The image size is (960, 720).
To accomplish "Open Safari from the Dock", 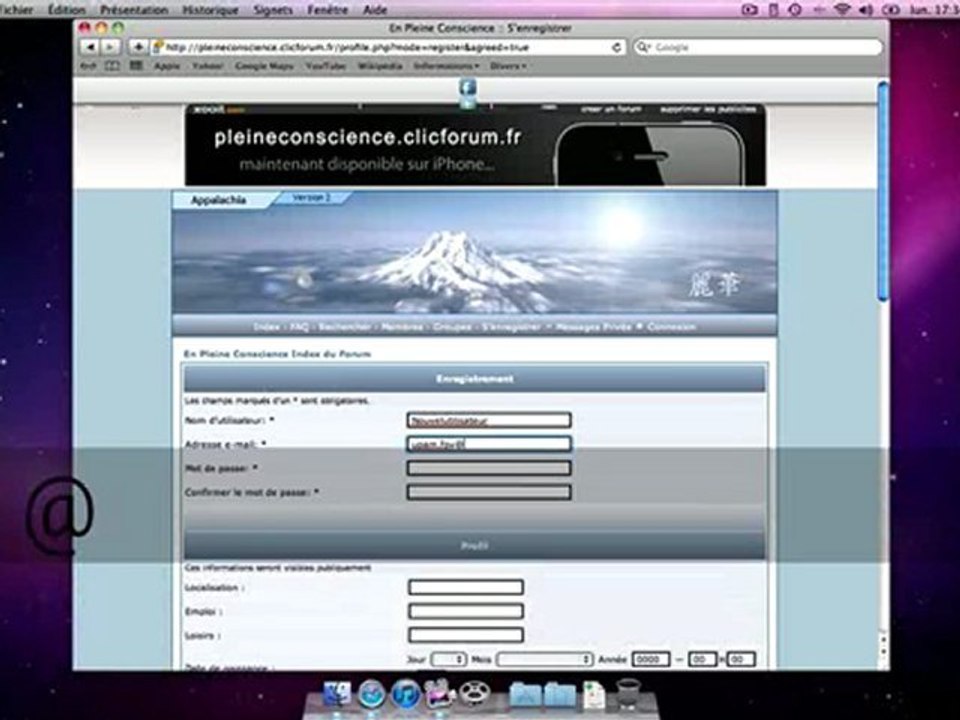I will click(371, 694).
